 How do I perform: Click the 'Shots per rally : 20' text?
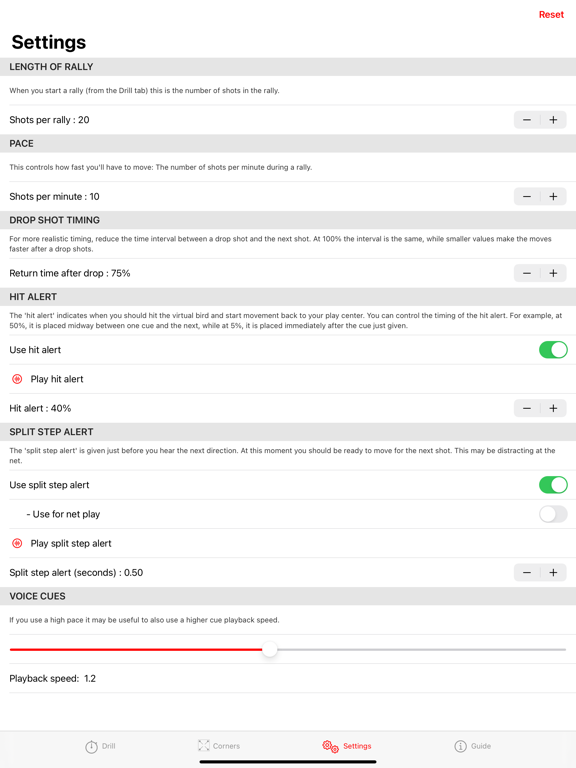(49, 120)
